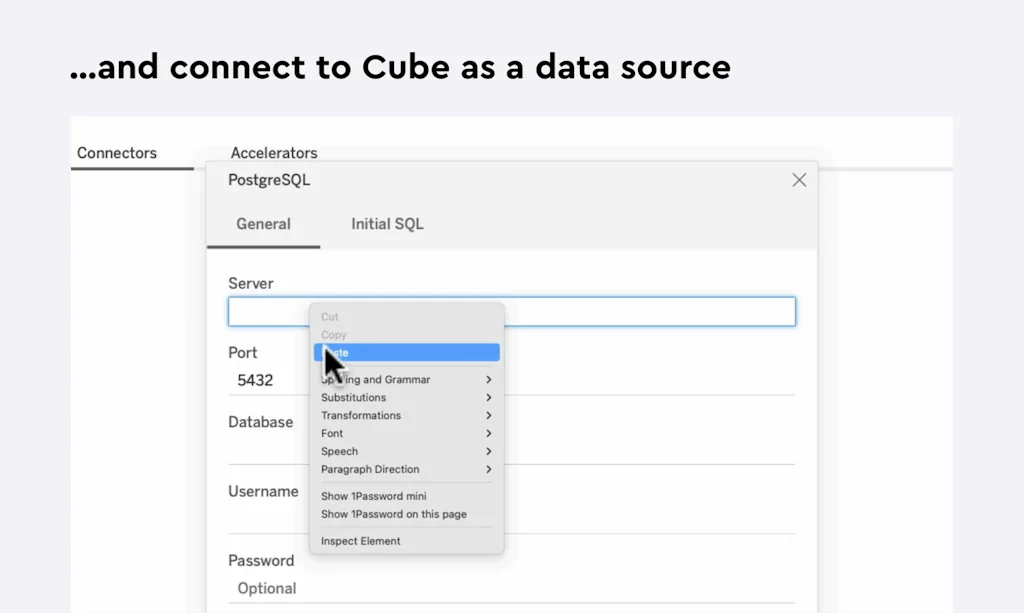Select the General tab
Screen dimensions: 1024x613
(x=263, y=224)
